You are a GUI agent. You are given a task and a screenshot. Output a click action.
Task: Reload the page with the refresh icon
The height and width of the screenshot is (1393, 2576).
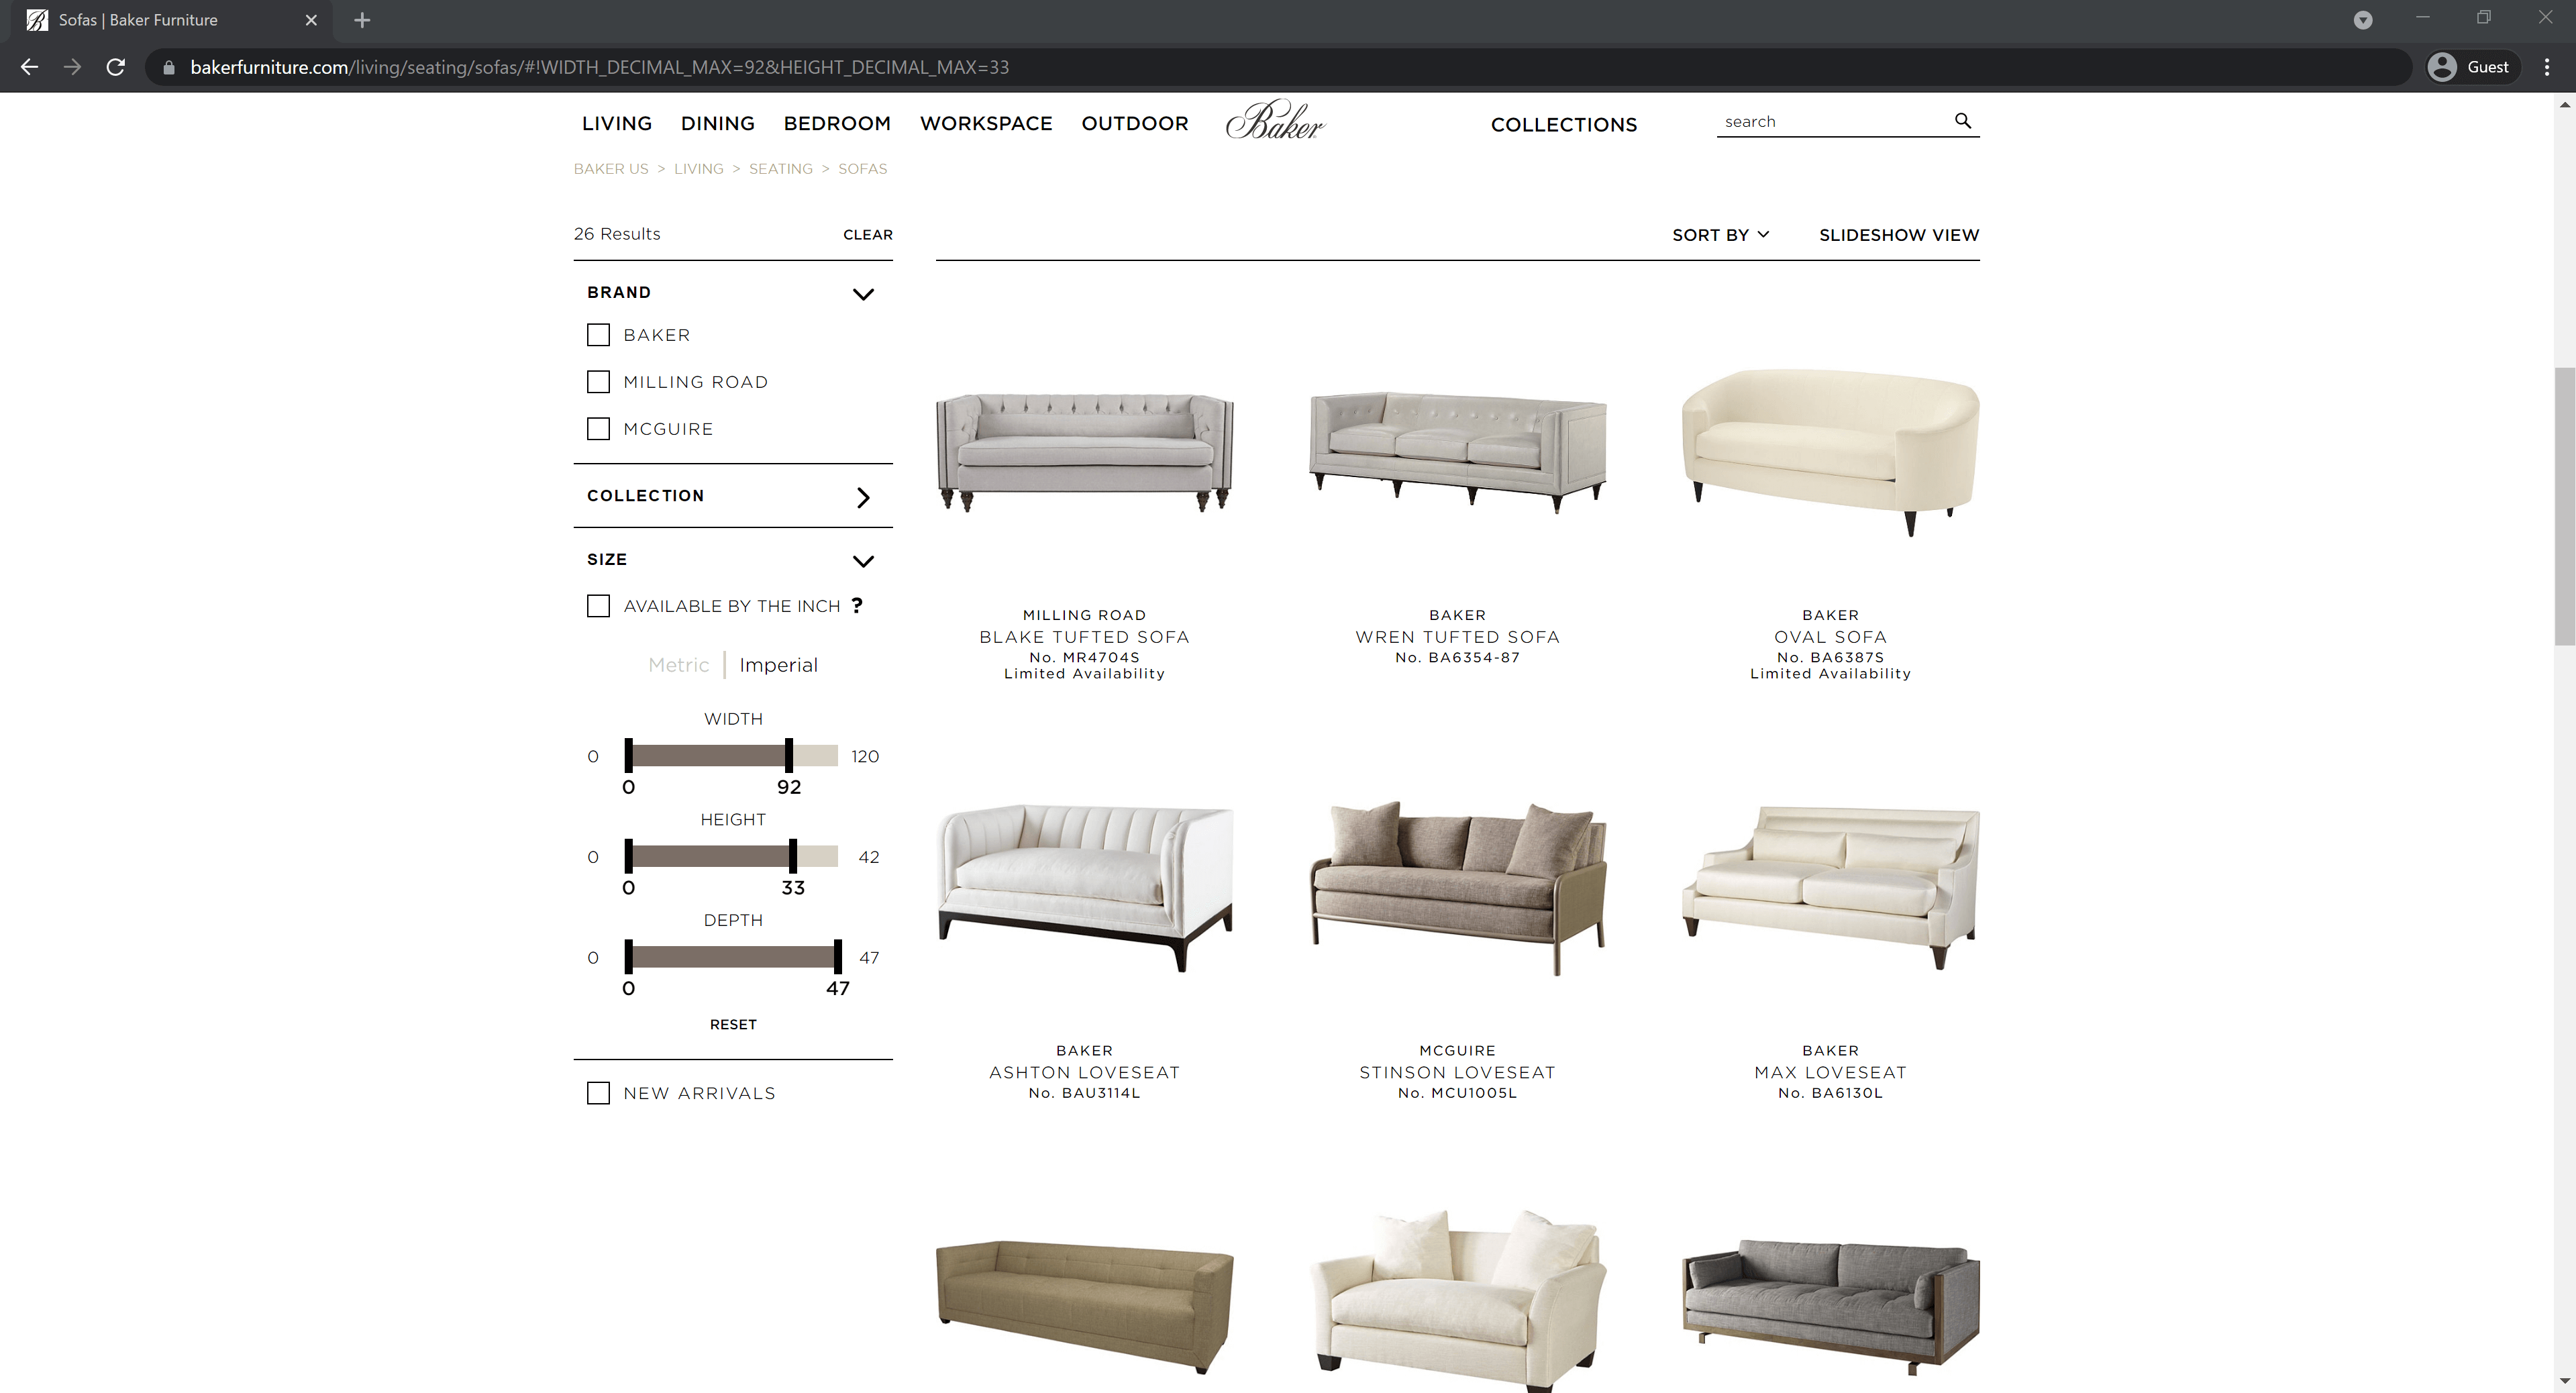(116, 67)
